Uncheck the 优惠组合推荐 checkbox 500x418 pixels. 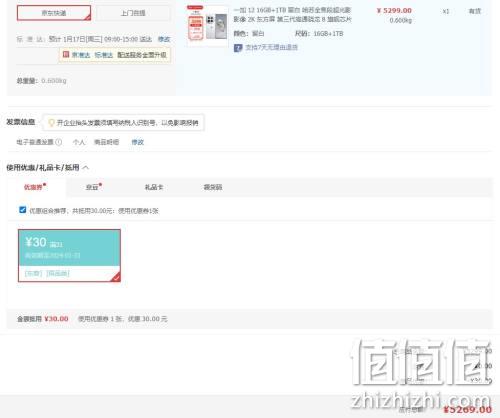coord(22,210)
